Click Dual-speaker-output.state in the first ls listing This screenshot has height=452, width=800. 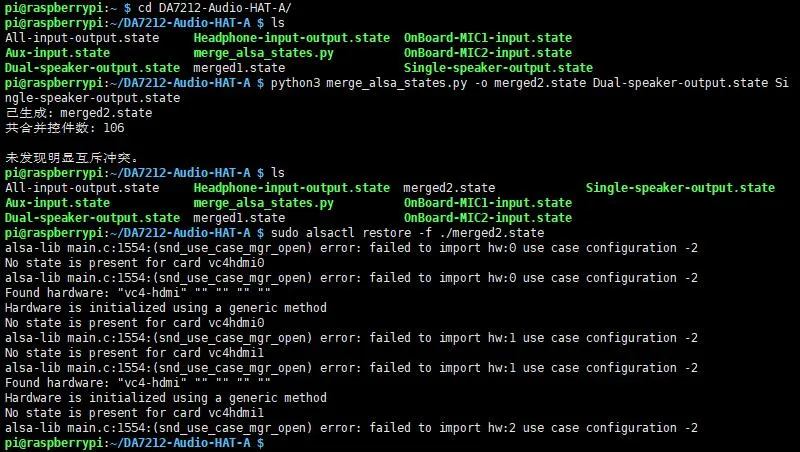[x=92, y=67]
